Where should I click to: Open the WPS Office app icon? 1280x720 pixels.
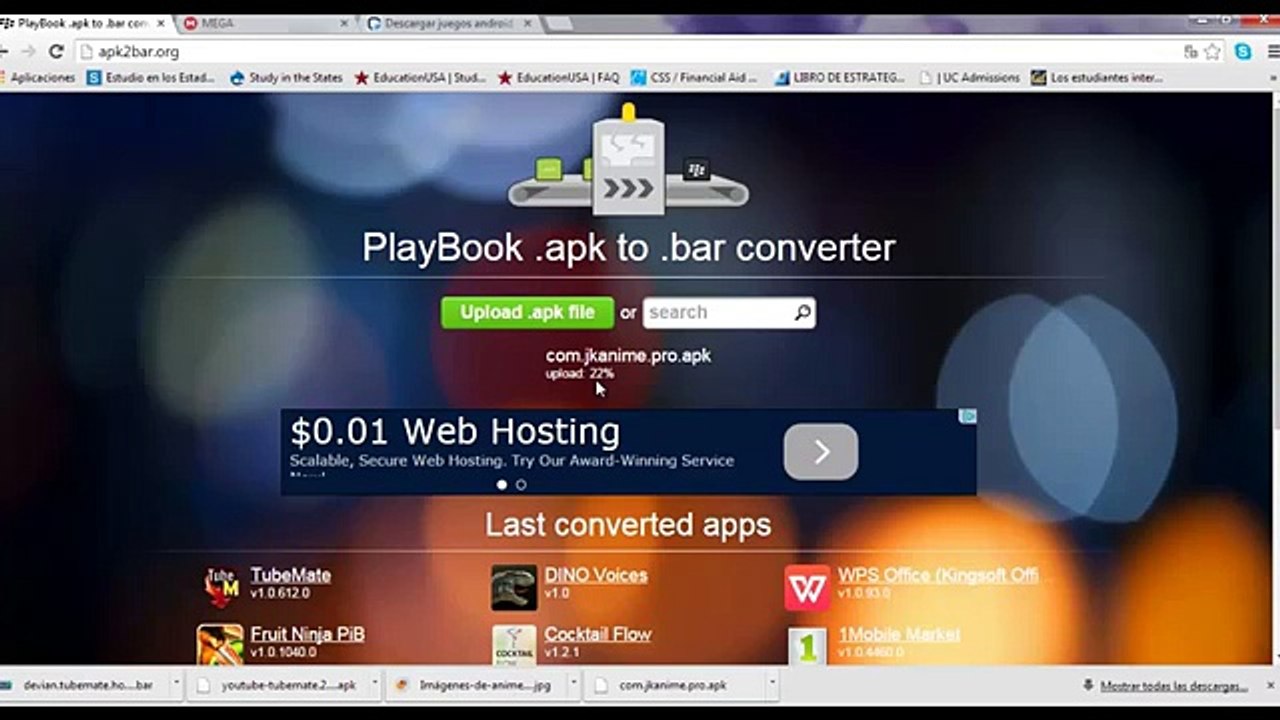tap(807, 587)
